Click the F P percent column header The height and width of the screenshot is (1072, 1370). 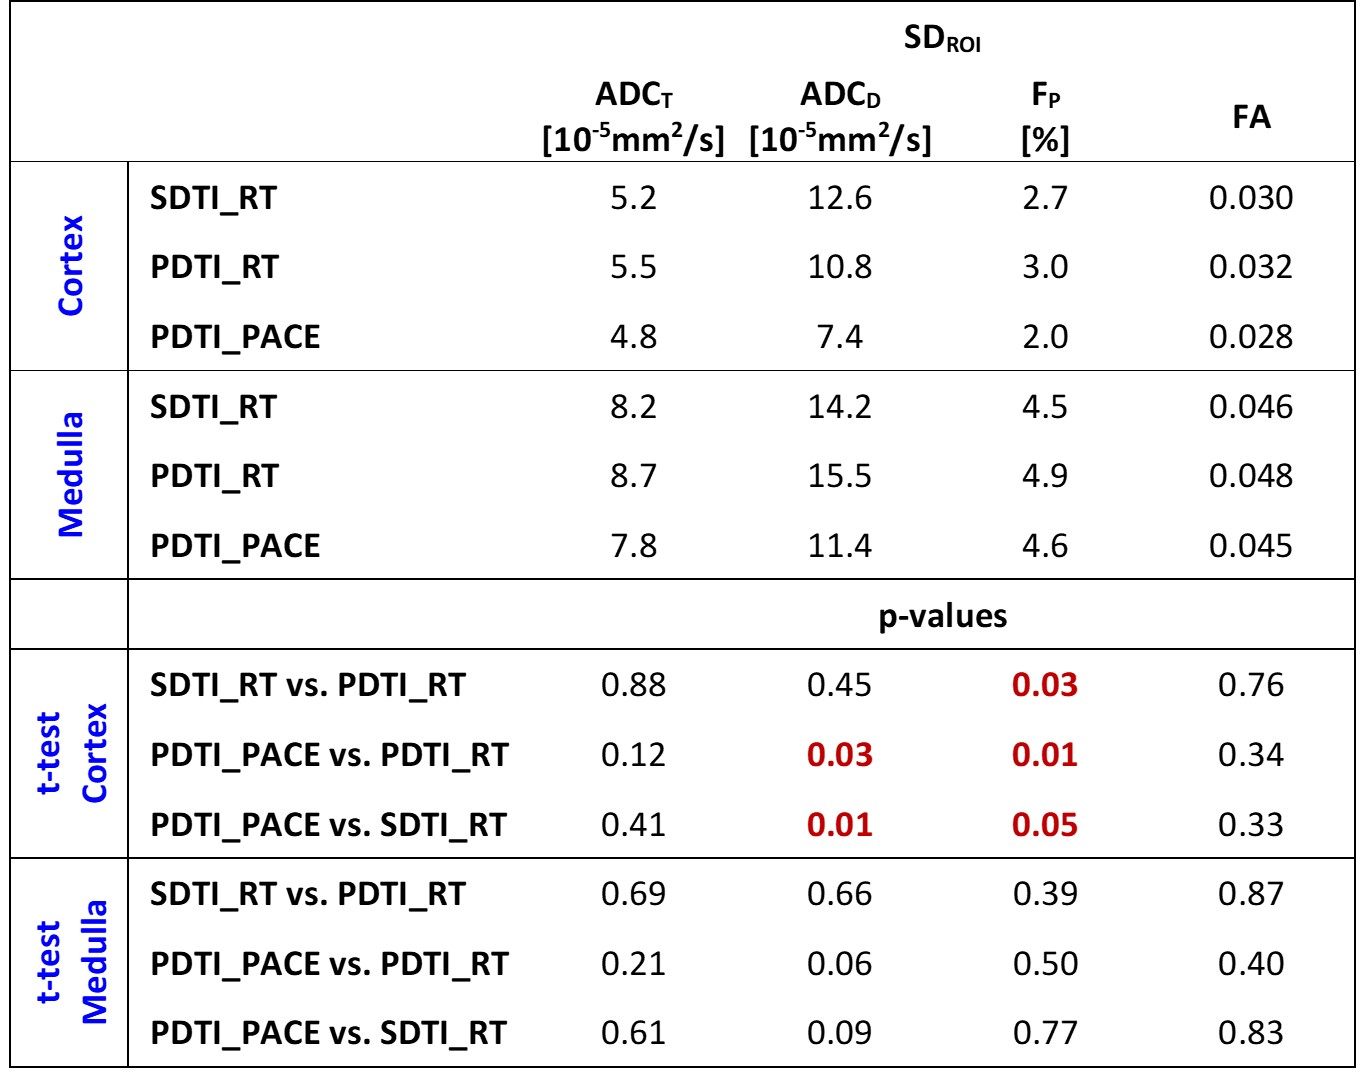coord(1045,118)
